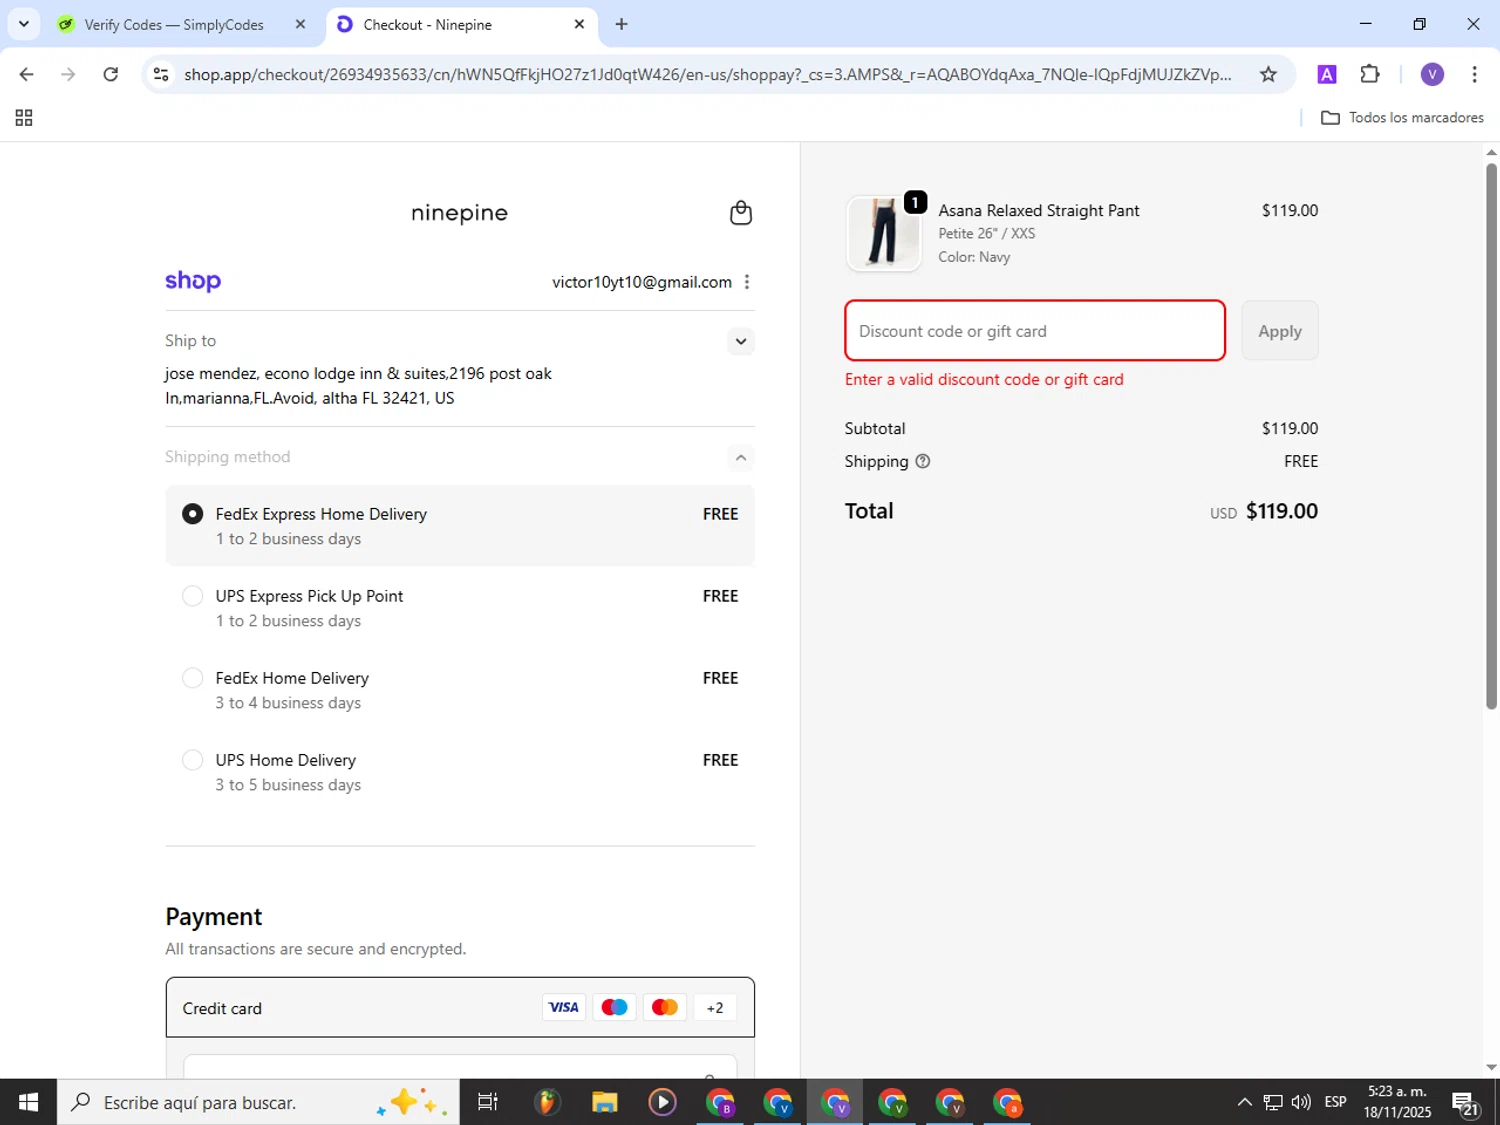
Task: Click the browser address bar URL
Action: point(707,74)
